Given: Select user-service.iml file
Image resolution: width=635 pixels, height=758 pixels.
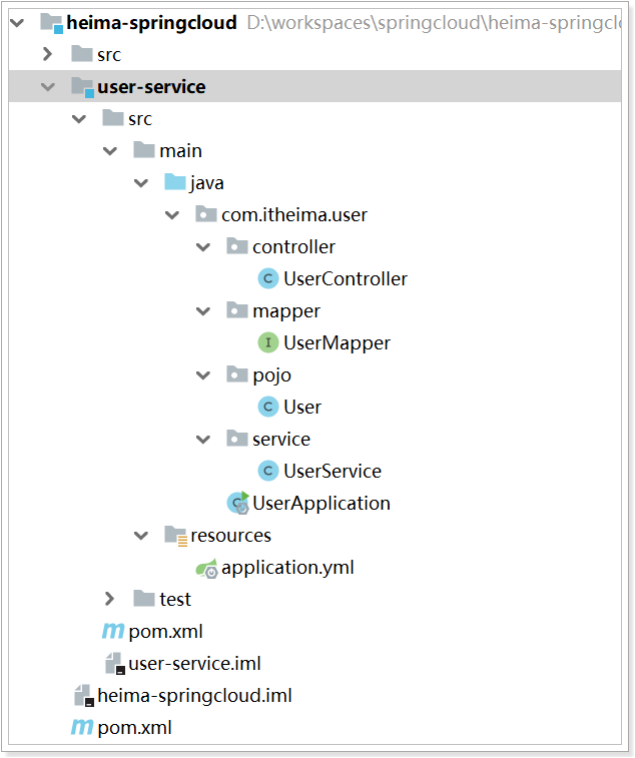Looking at the screenshot, I should 194,663.
